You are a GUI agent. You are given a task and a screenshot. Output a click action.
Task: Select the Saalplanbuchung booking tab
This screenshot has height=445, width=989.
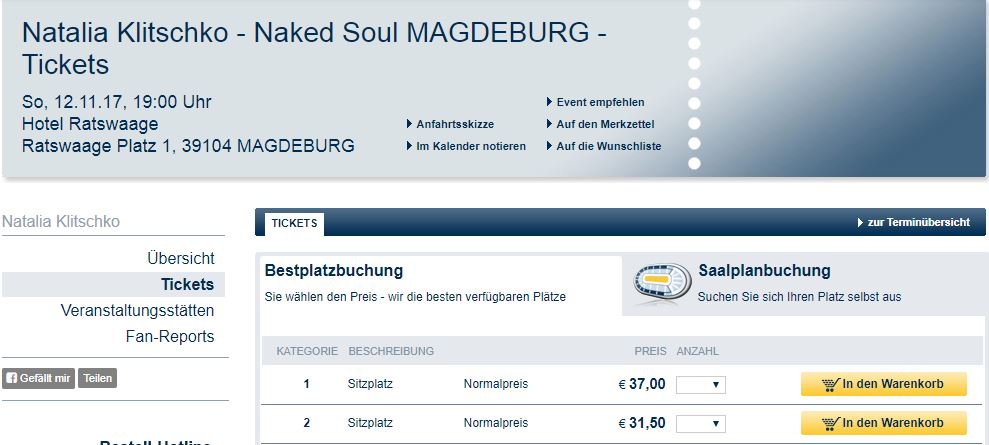click(763, 271)
